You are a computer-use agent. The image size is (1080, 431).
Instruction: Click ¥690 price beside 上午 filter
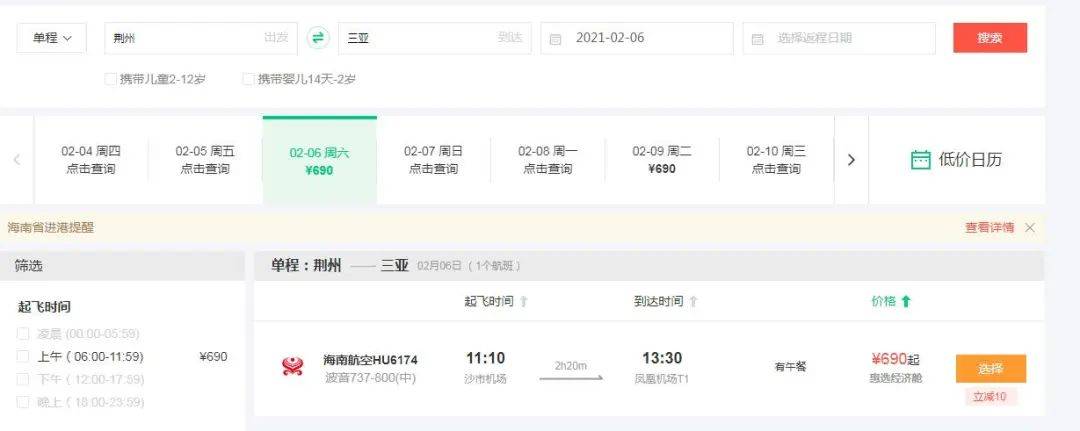coord(213,357)
